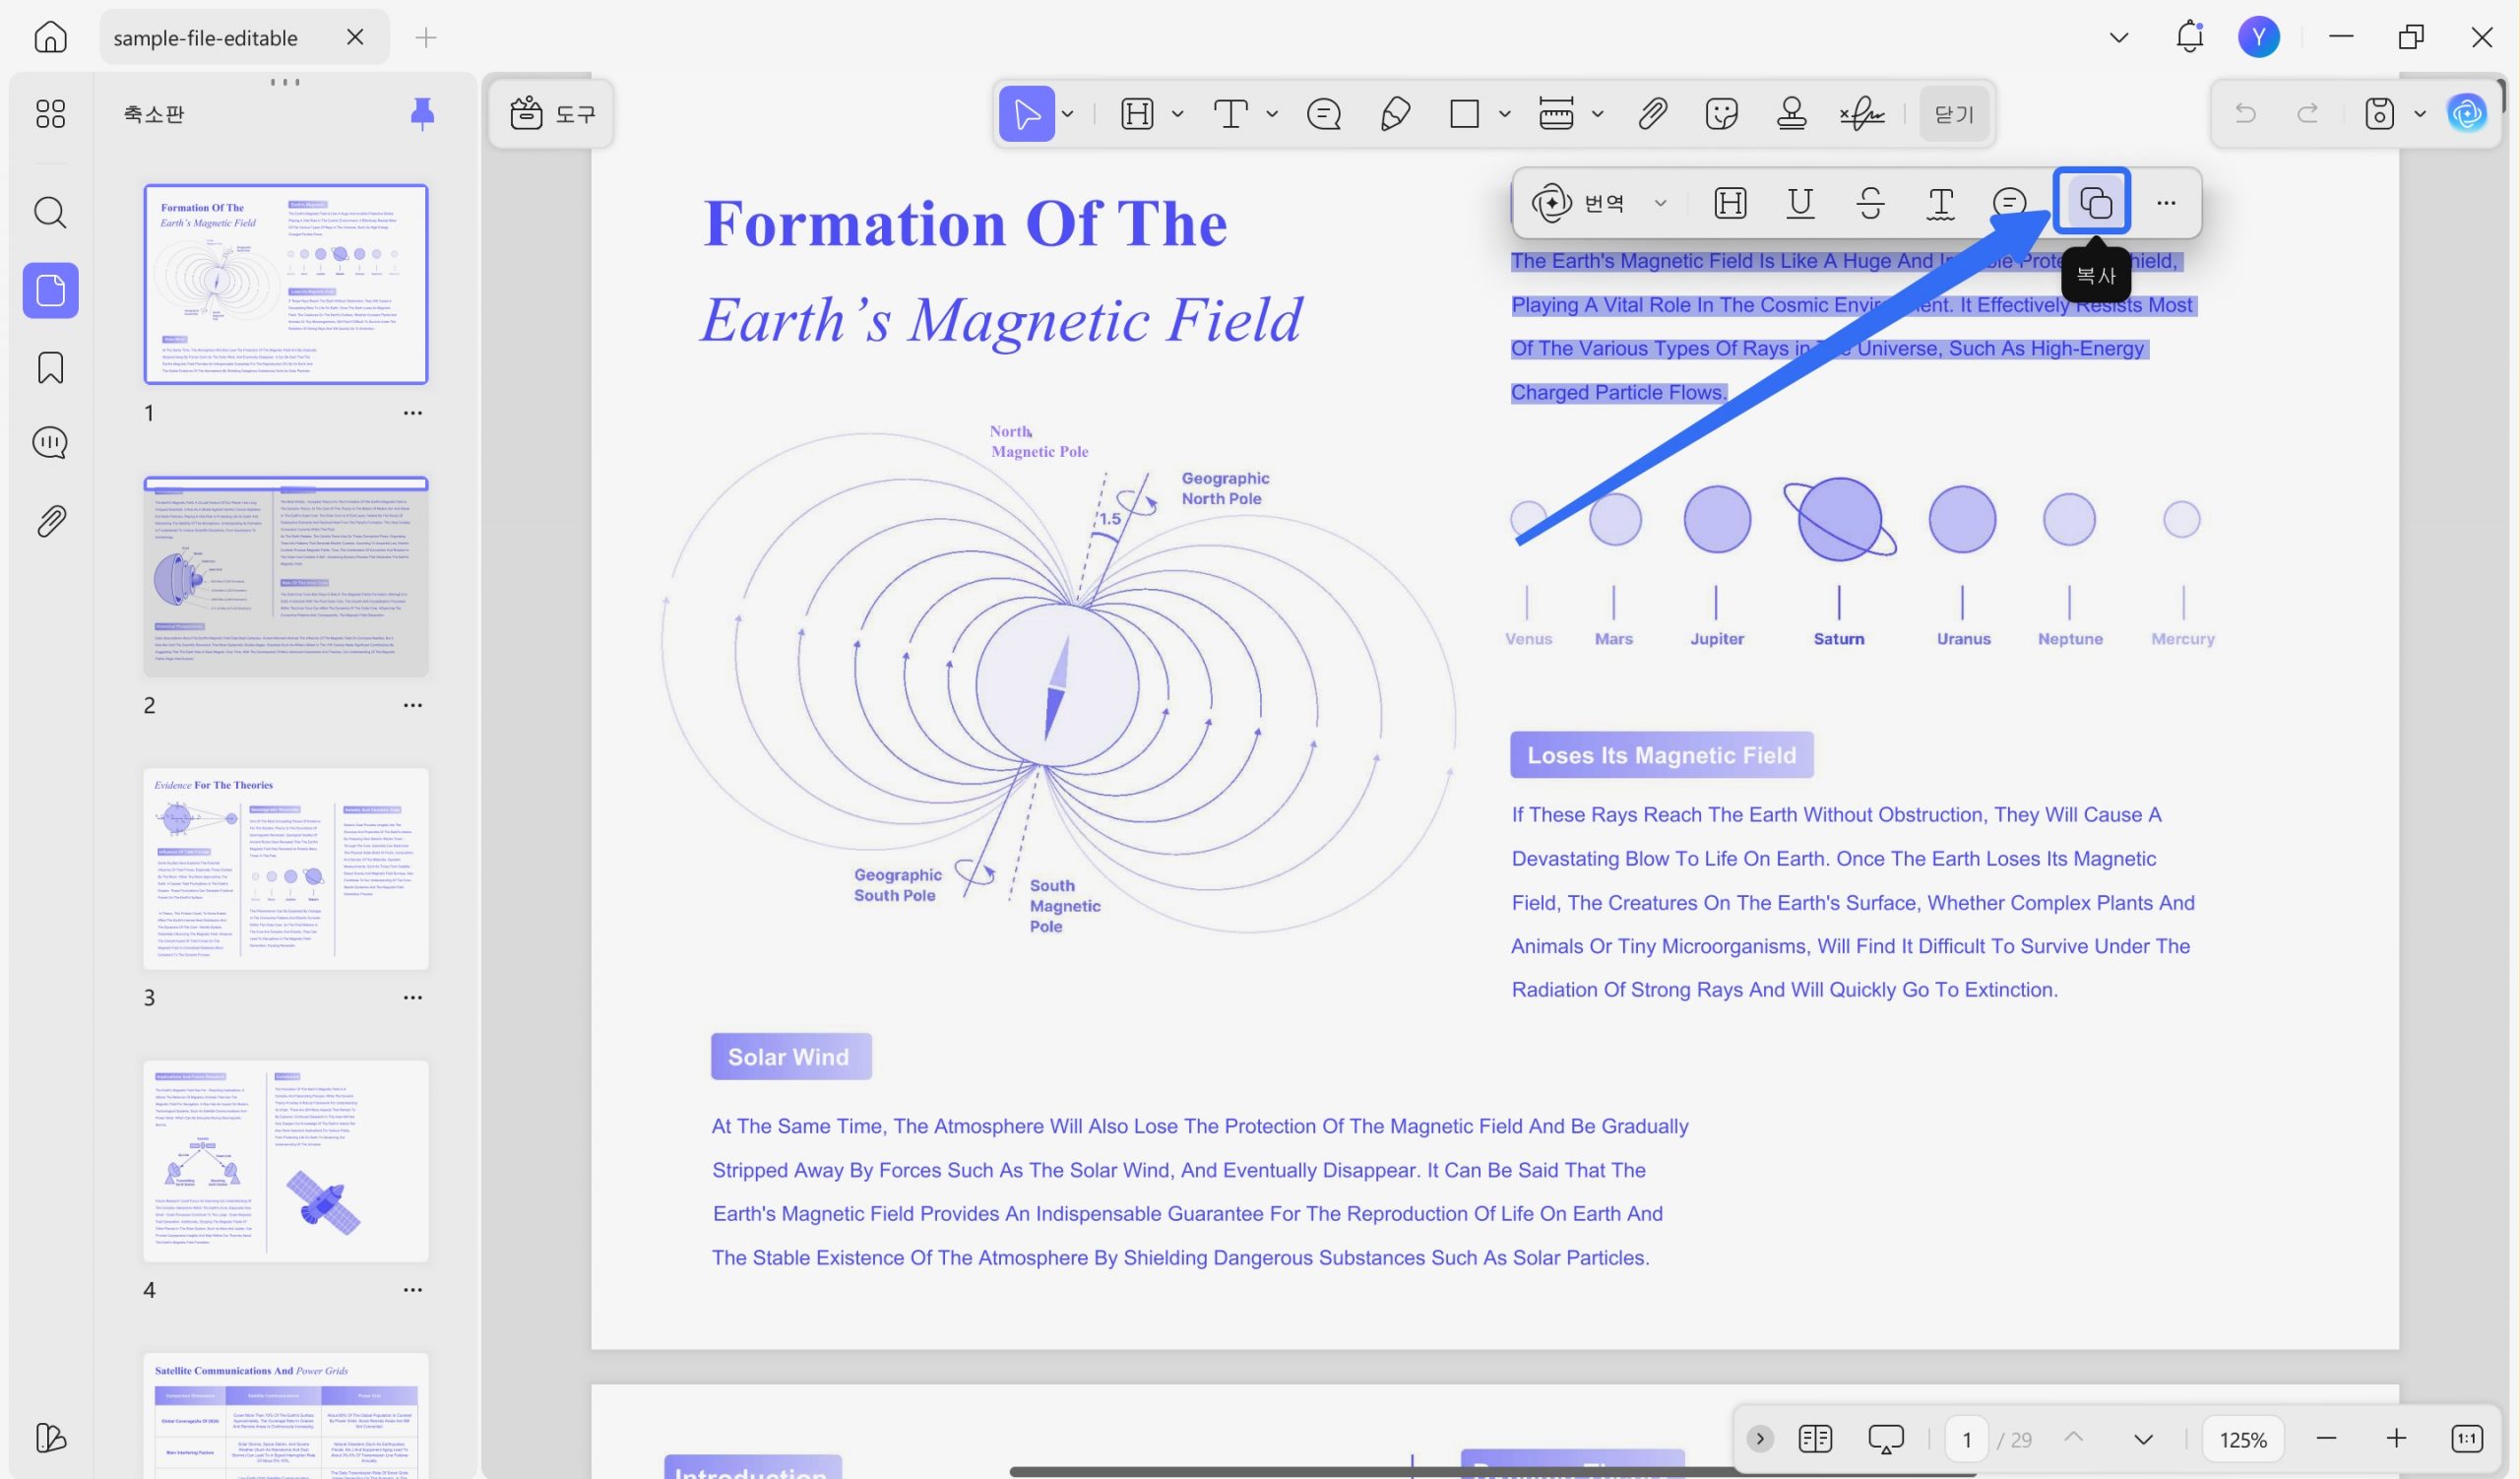
Task: Expand the save options dropdown arrow
Action: coord(2420,114)
